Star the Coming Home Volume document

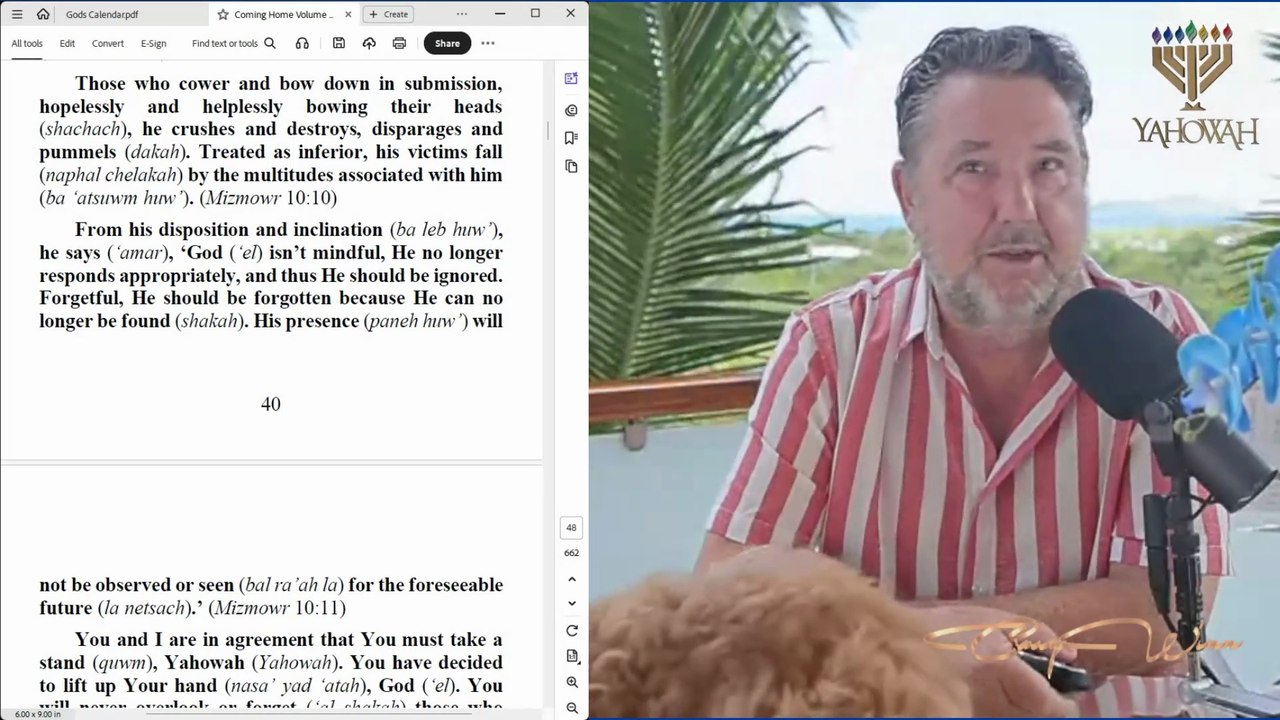coord(223,14)
